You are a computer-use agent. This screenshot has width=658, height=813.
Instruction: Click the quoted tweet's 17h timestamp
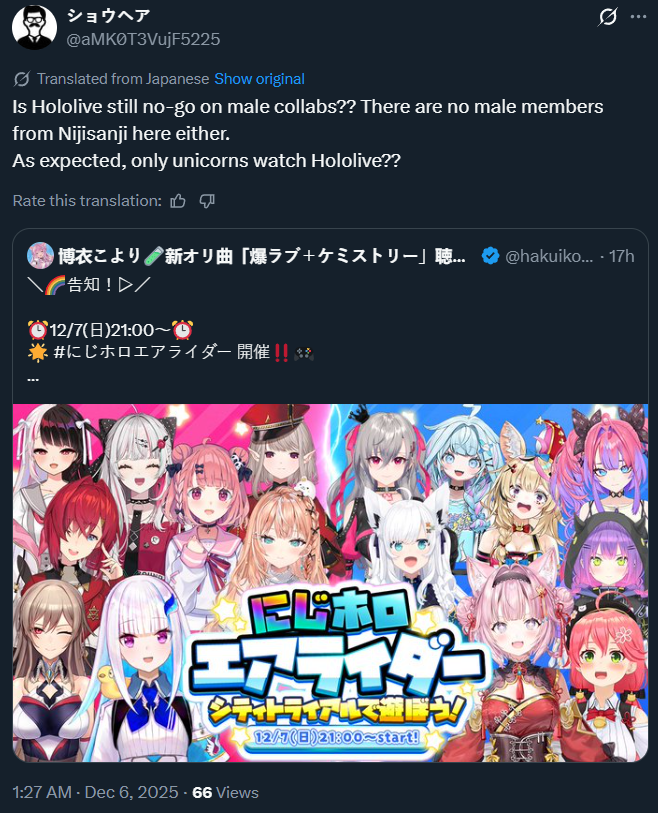click(621, 256)
